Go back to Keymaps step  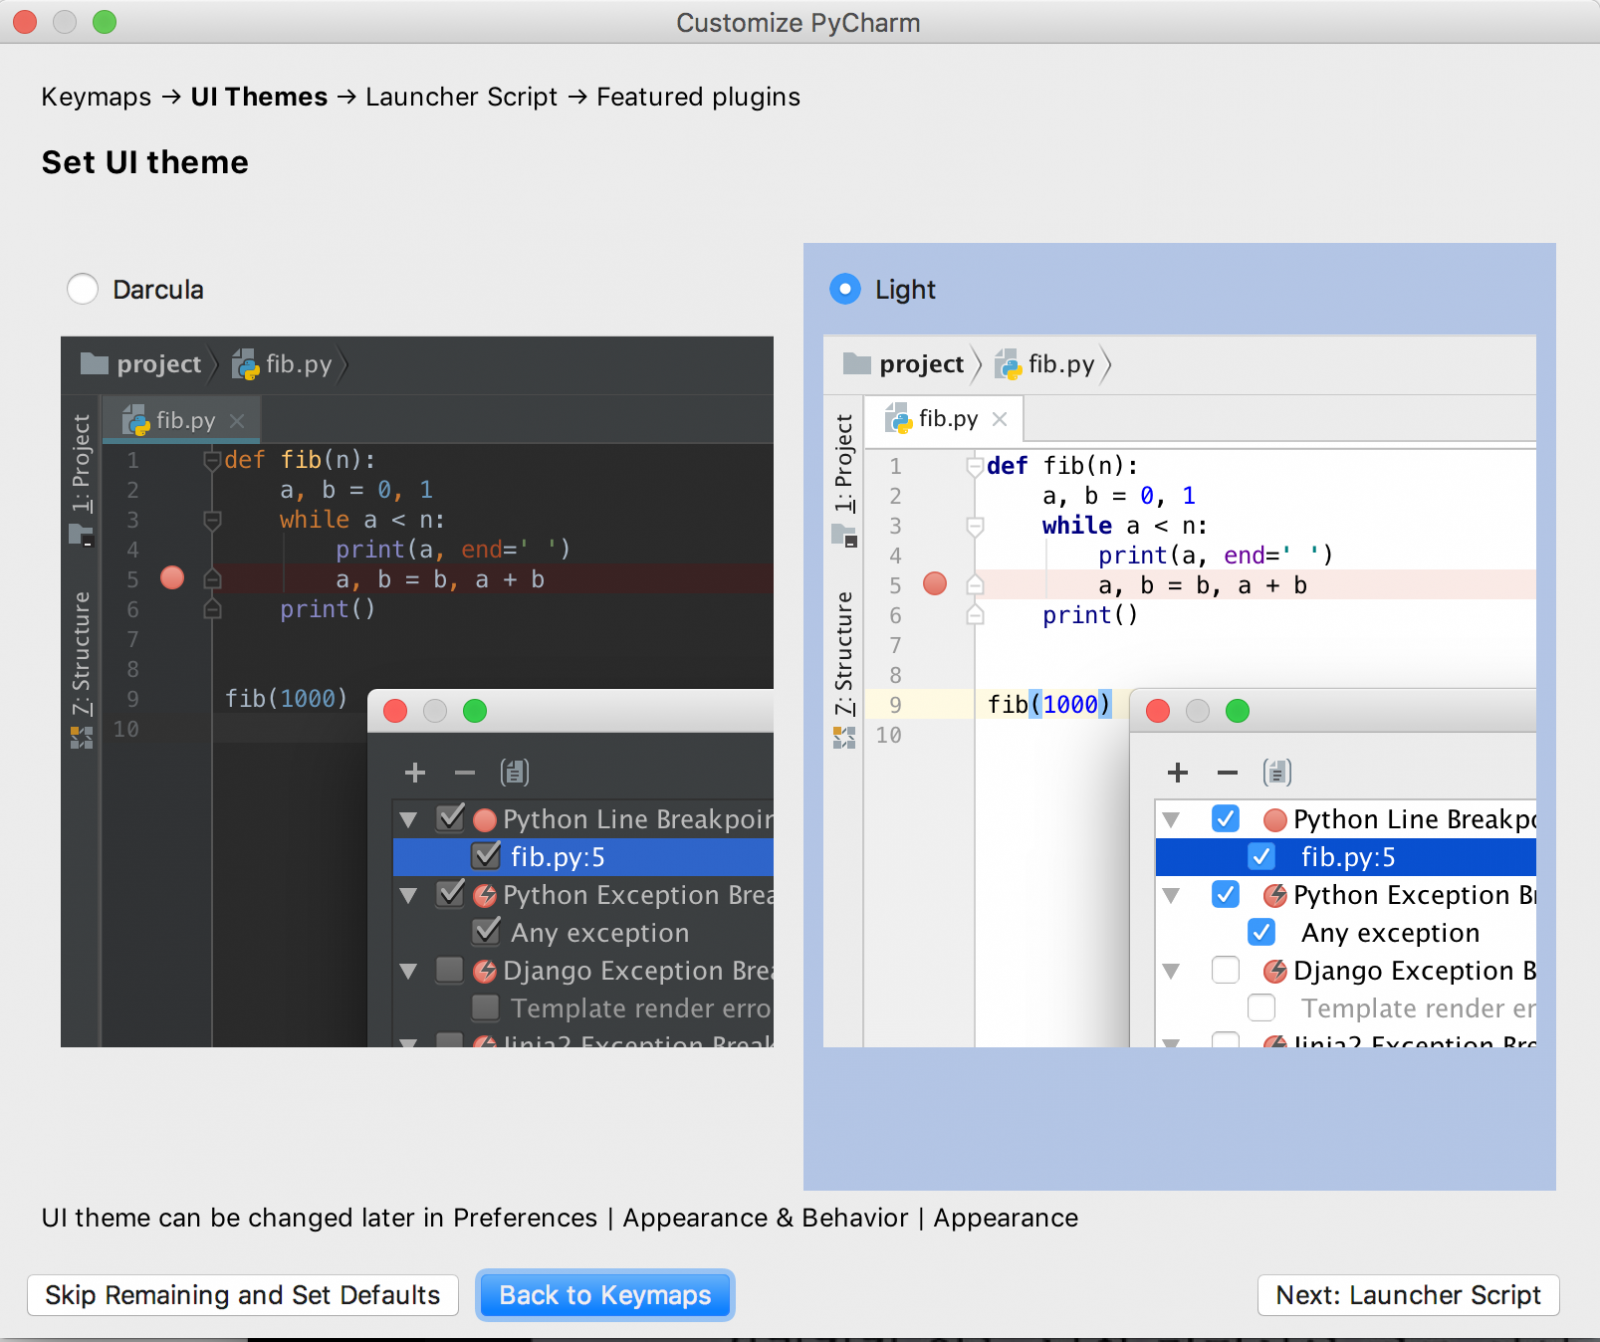pyautogui.click(x=605, y=1295)
